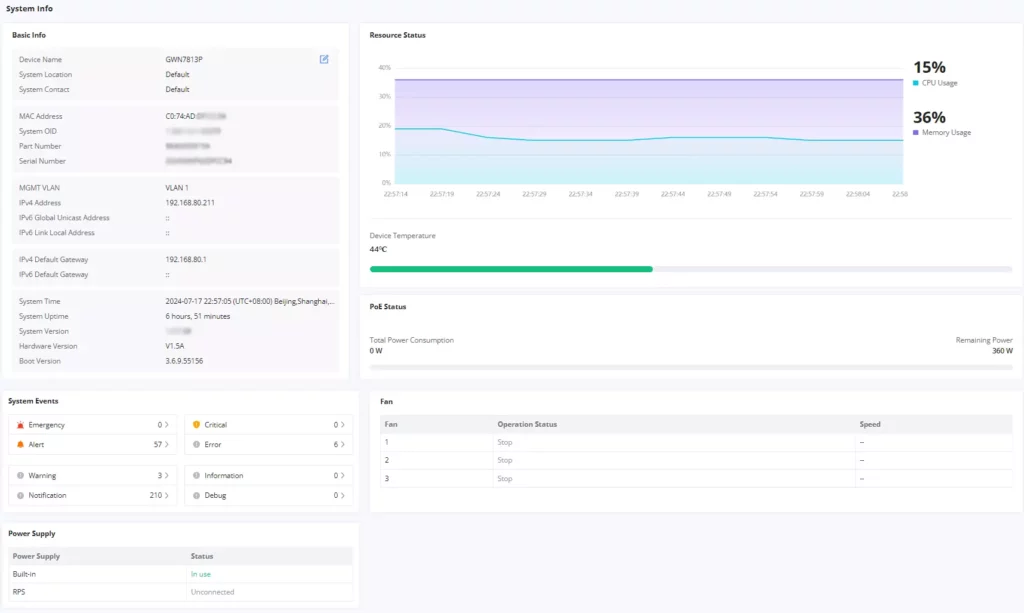Screen dimensions: 1024x613
Task: Click Fan 2 Stop status
Action: 504,460
